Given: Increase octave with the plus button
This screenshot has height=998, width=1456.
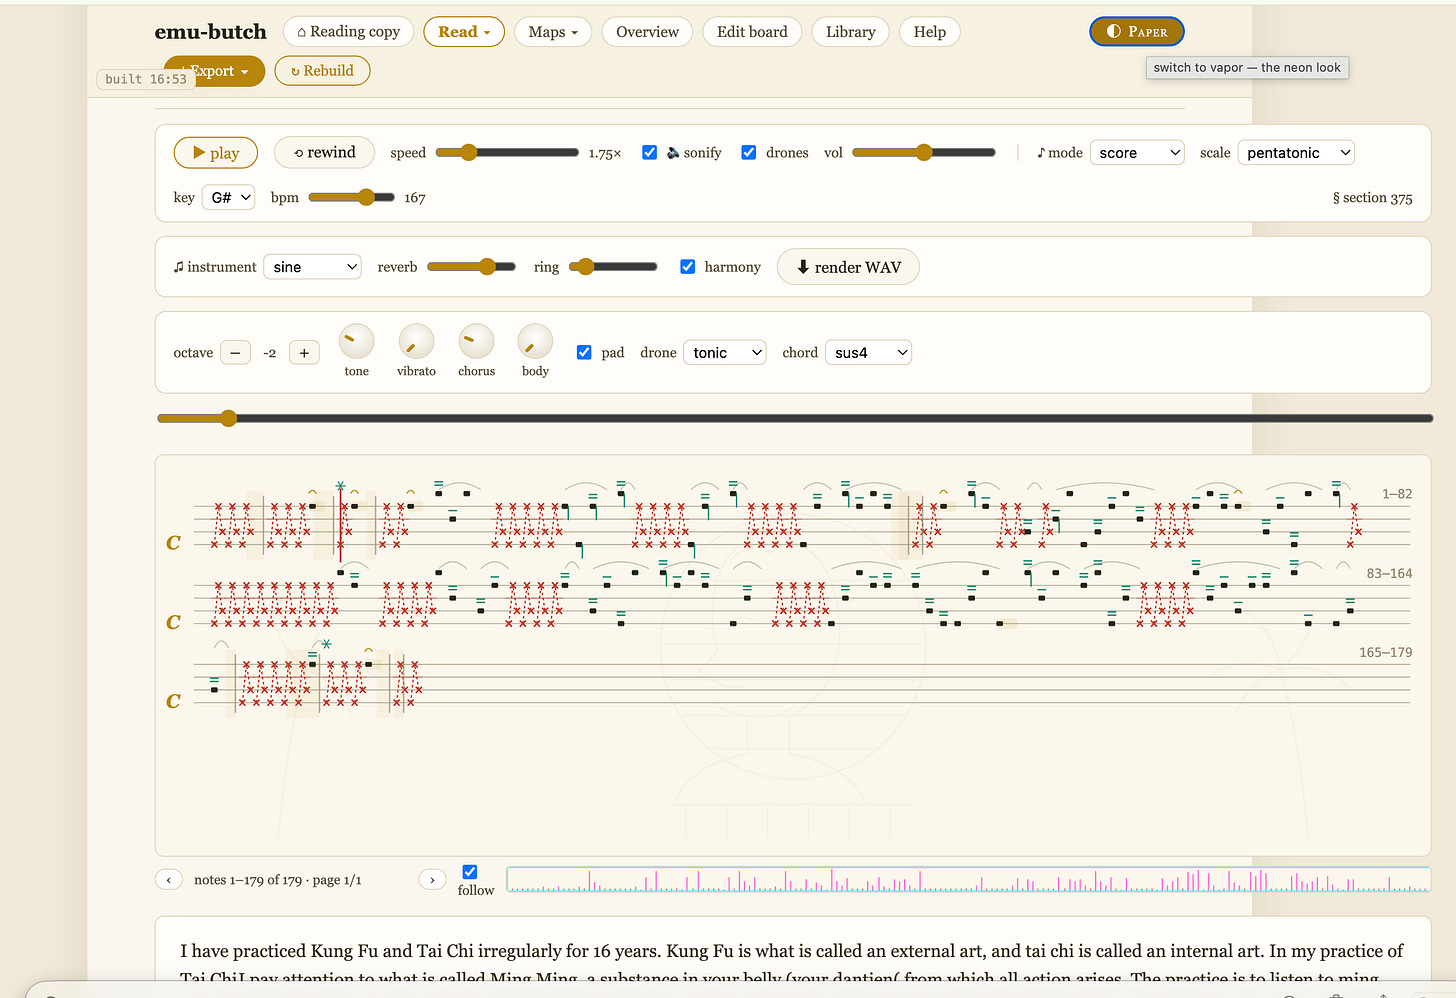Looking at the screenshot, I should coord(304,353).
